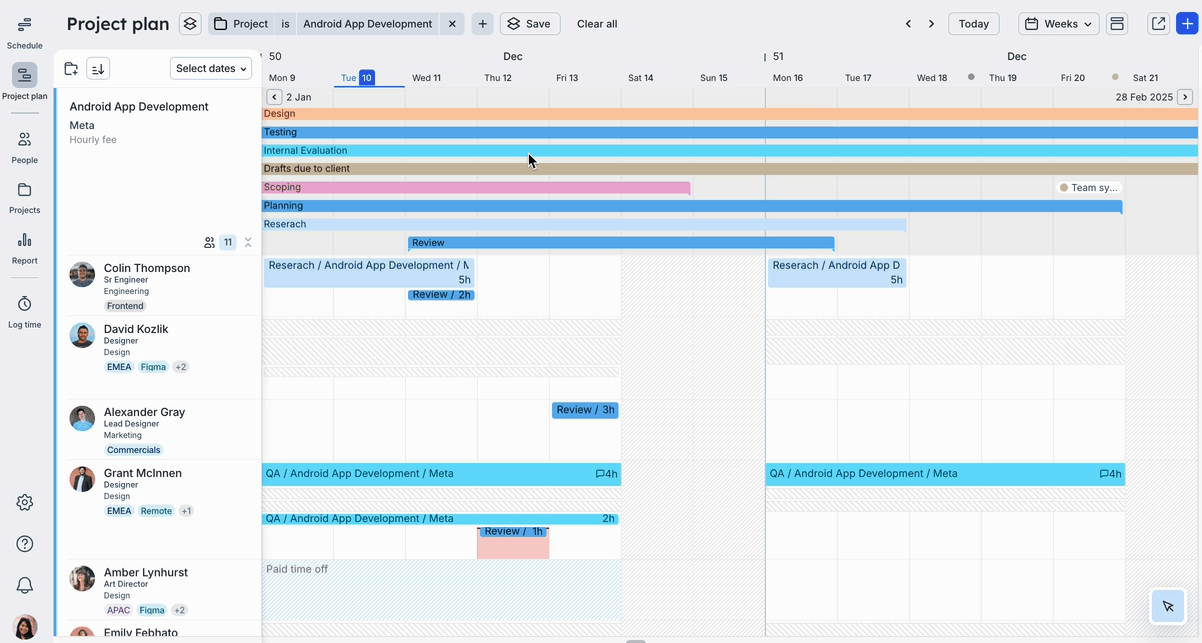Click the share/export icon in top bar
Screen dimensions: 1202x643
tap(1158, 24)
